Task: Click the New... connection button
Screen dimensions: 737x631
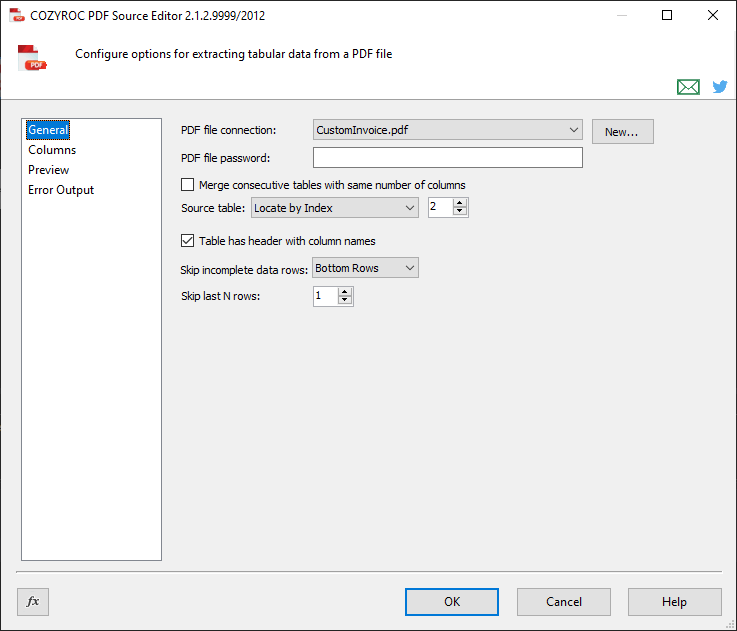Action: click(x=622, y=131)
